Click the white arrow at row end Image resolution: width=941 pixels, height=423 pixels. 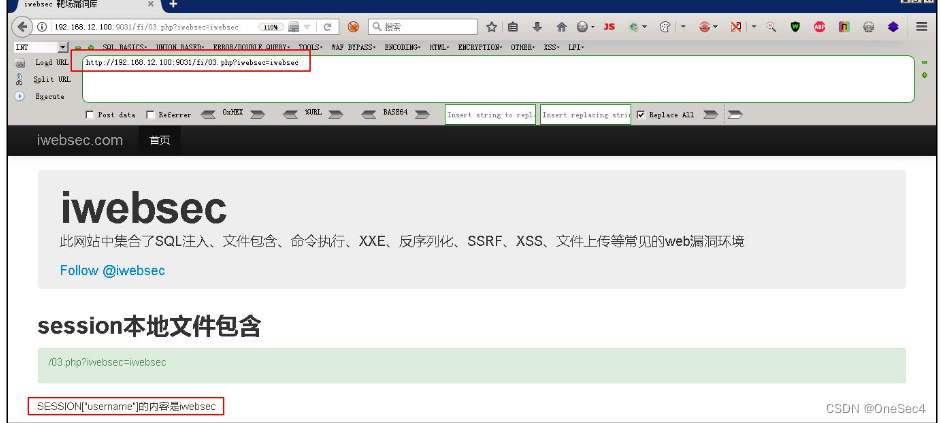point(735,115)
